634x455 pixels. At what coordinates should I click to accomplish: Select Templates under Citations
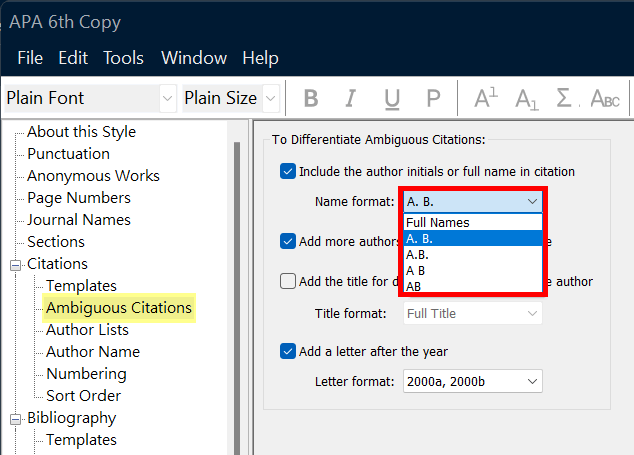pyautogui.click(x=81, y=286)
